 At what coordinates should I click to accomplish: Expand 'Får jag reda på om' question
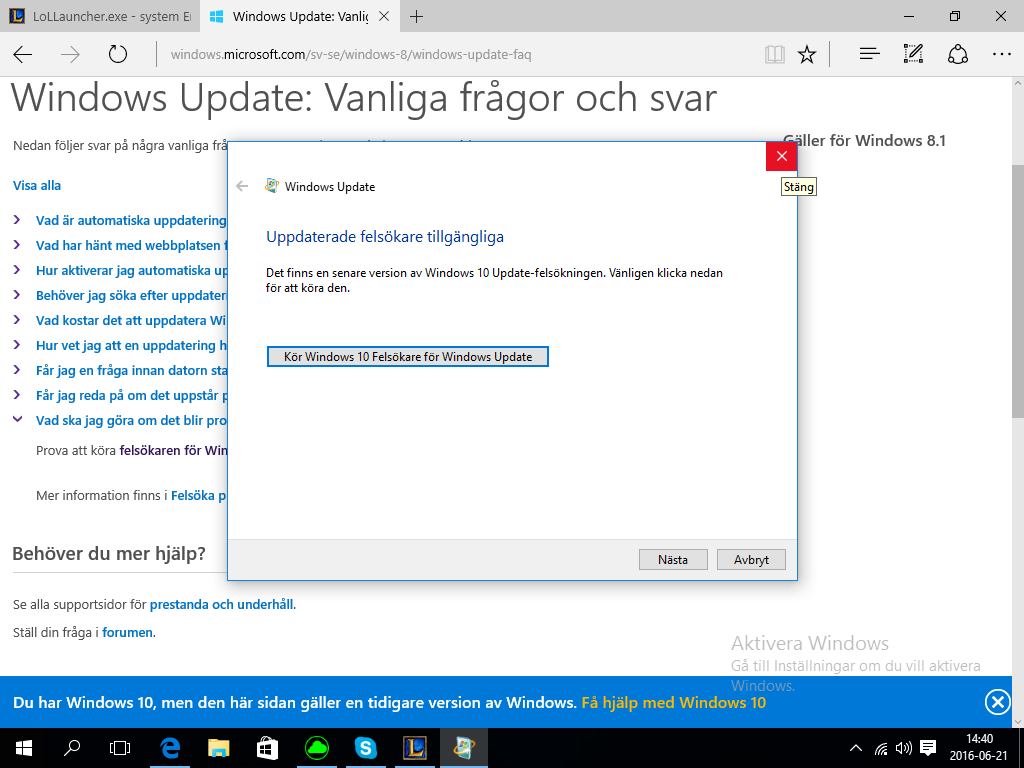point(131,395)
